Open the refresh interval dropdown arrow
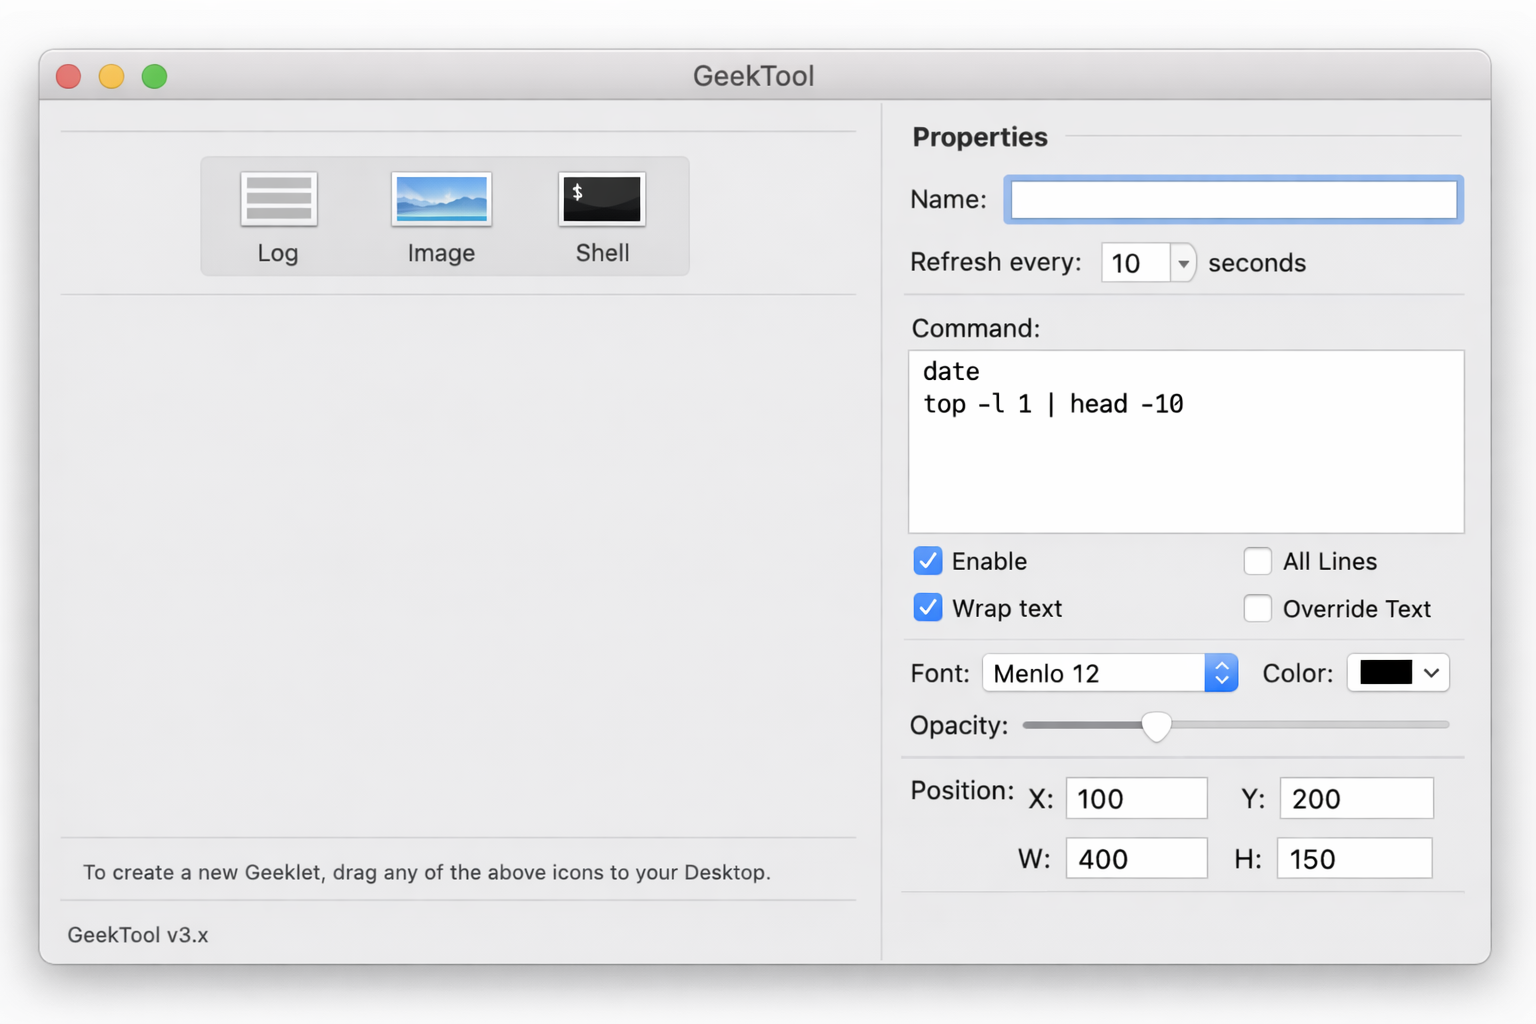The image size is (1536, 1024). [x=1183, y=263]
